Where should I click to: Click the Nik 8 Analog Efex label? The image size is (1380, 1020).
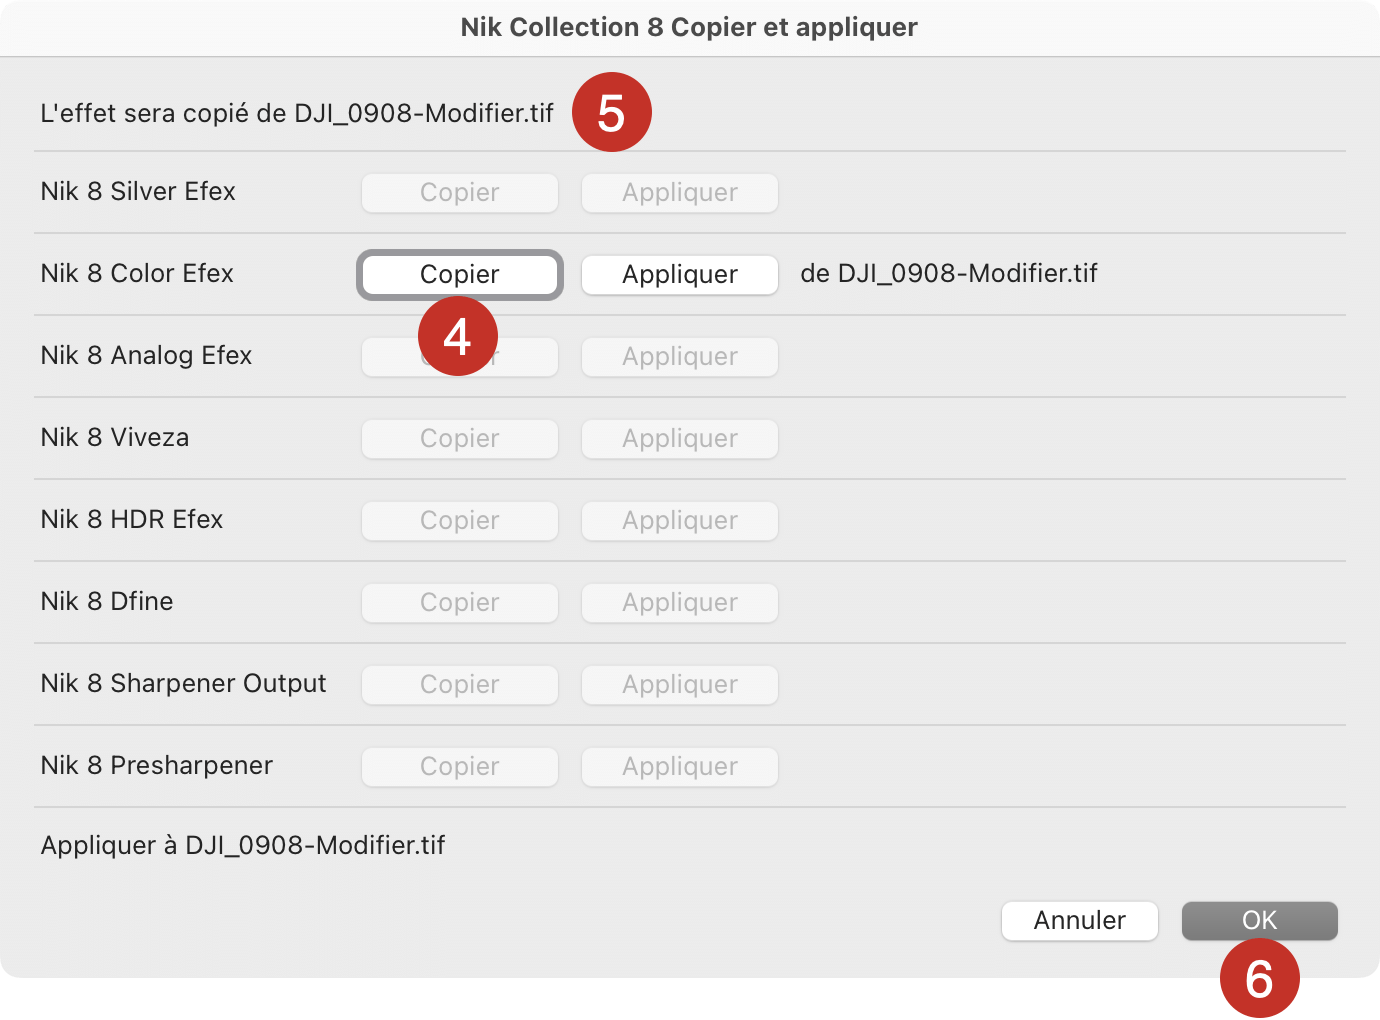146,355
